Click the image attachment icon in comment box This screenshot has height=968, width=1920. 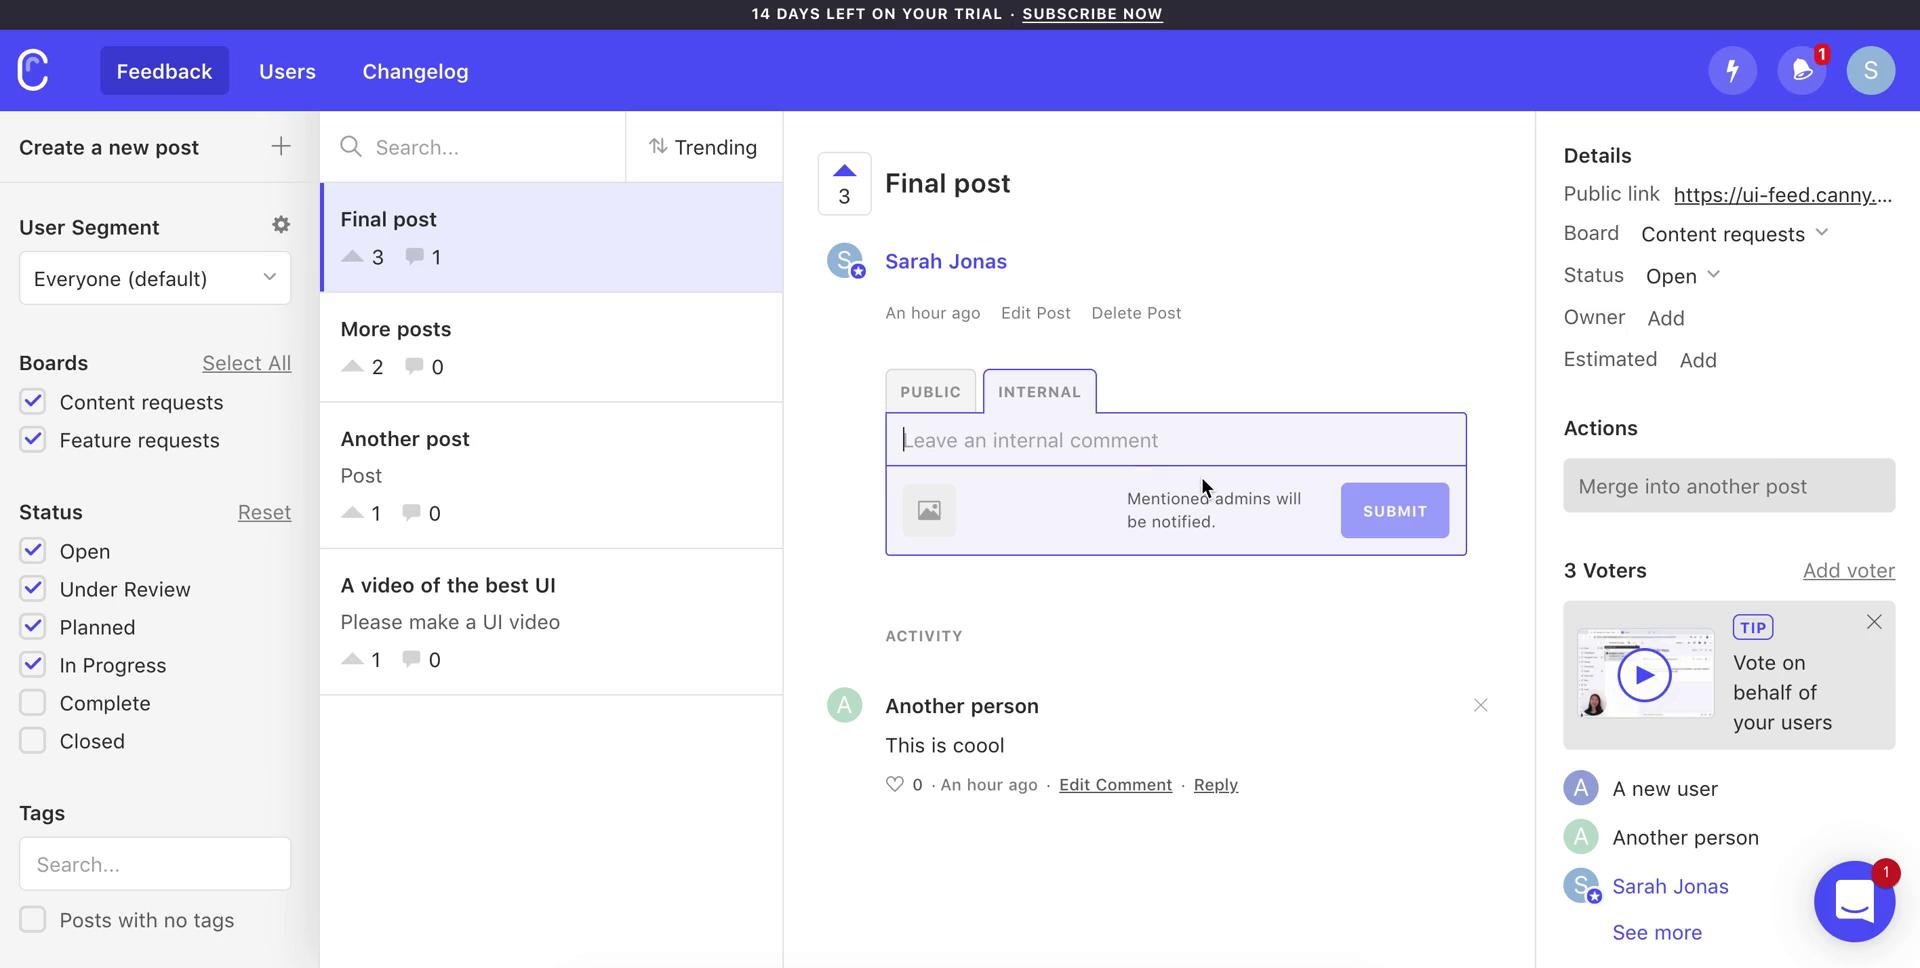(x=929, y=510)
